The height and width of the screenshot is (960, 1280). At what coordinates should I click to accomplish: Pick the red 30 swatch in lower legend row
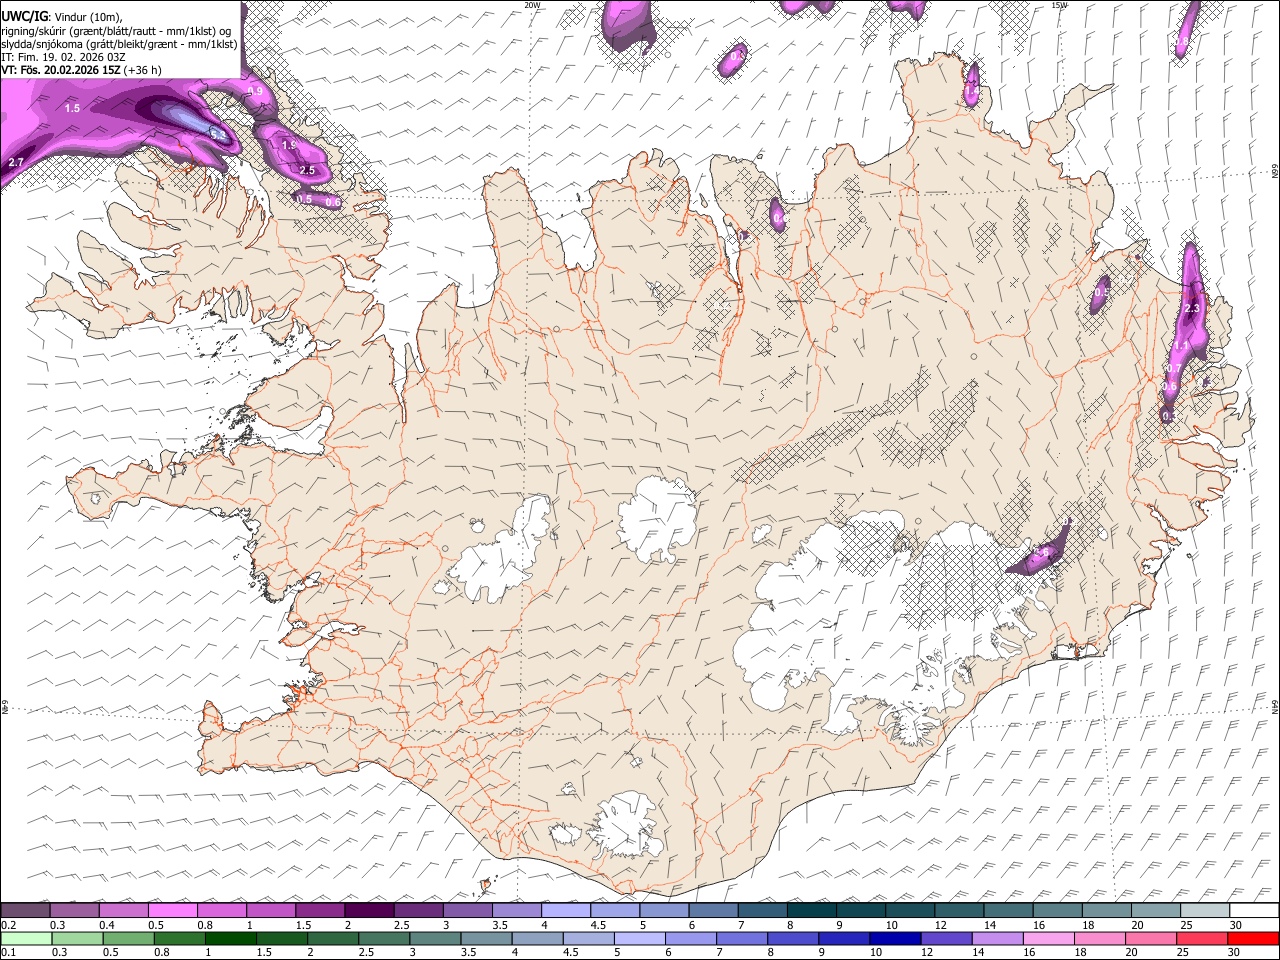1254,938
